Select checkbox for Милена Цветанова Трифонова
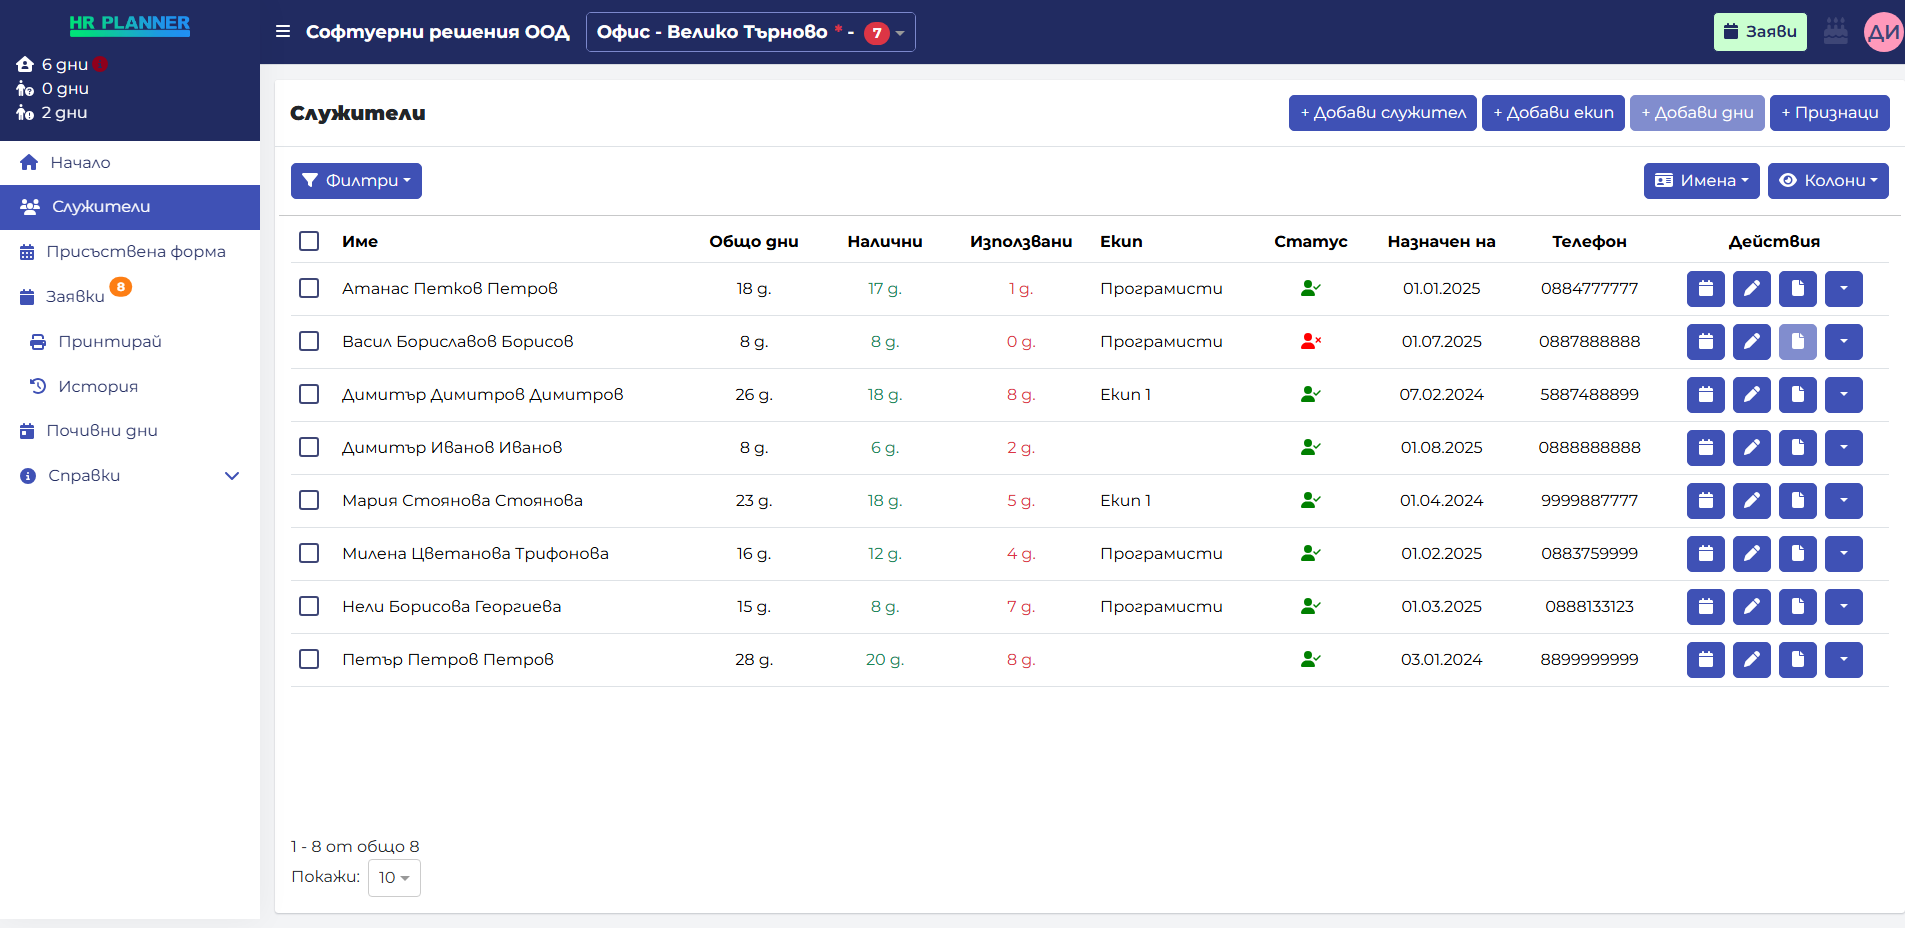This screenshot has height=928, width=1905. (309, 554)
